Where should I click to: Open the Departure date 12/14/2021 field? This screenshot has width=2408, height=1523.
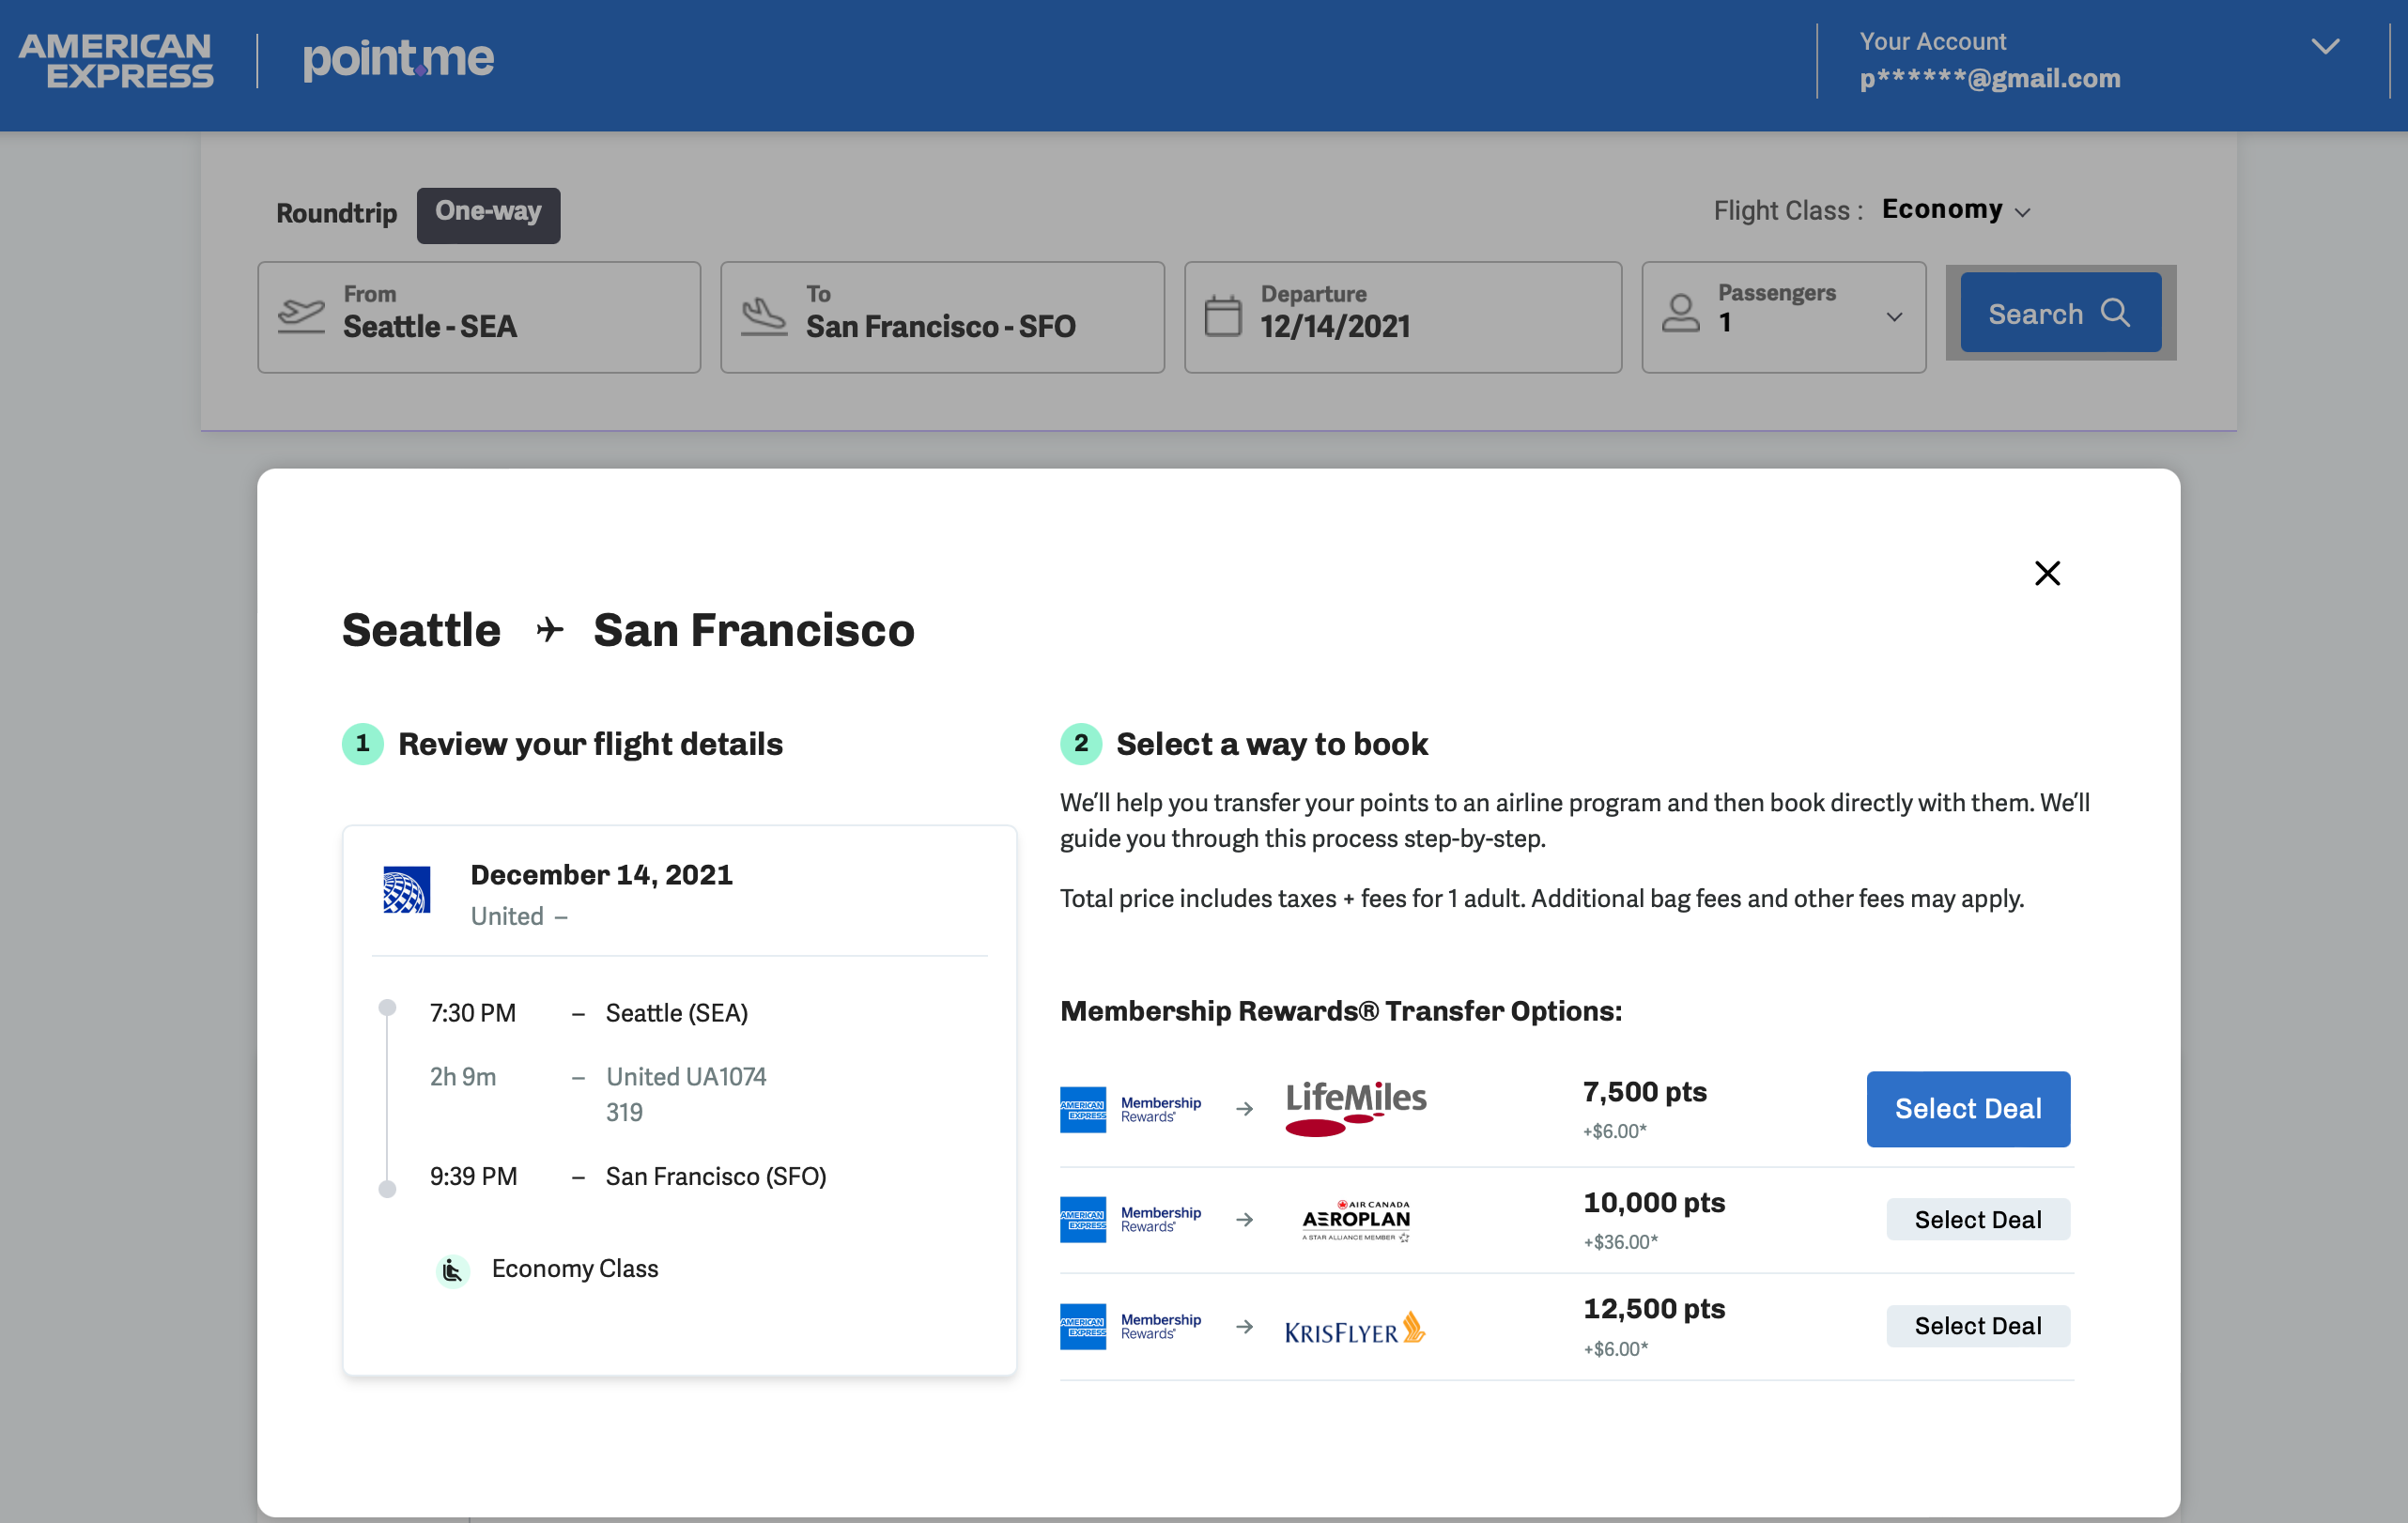[x=1403, y=317]
